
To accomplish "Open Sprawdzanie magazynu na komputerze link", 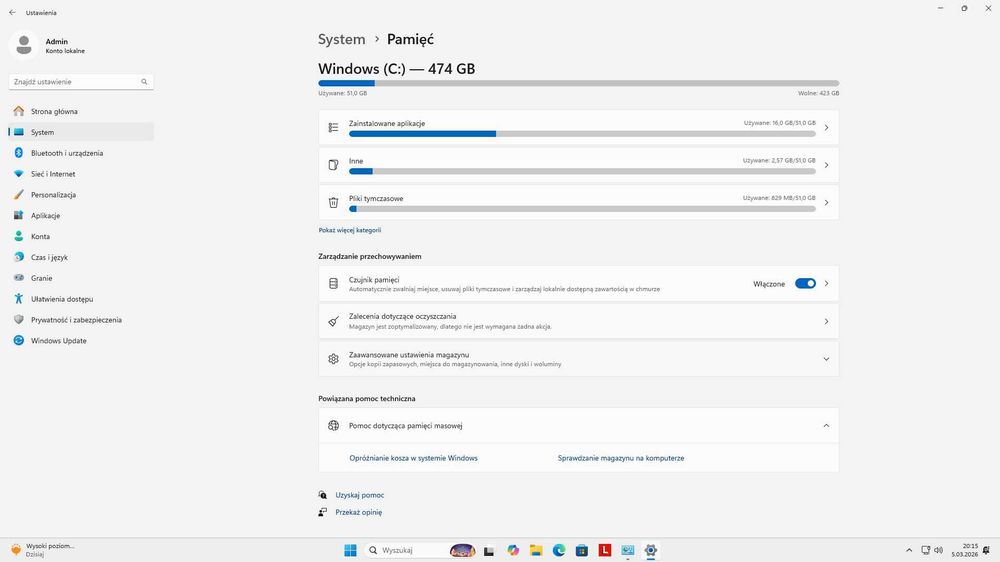I will 621,458.
